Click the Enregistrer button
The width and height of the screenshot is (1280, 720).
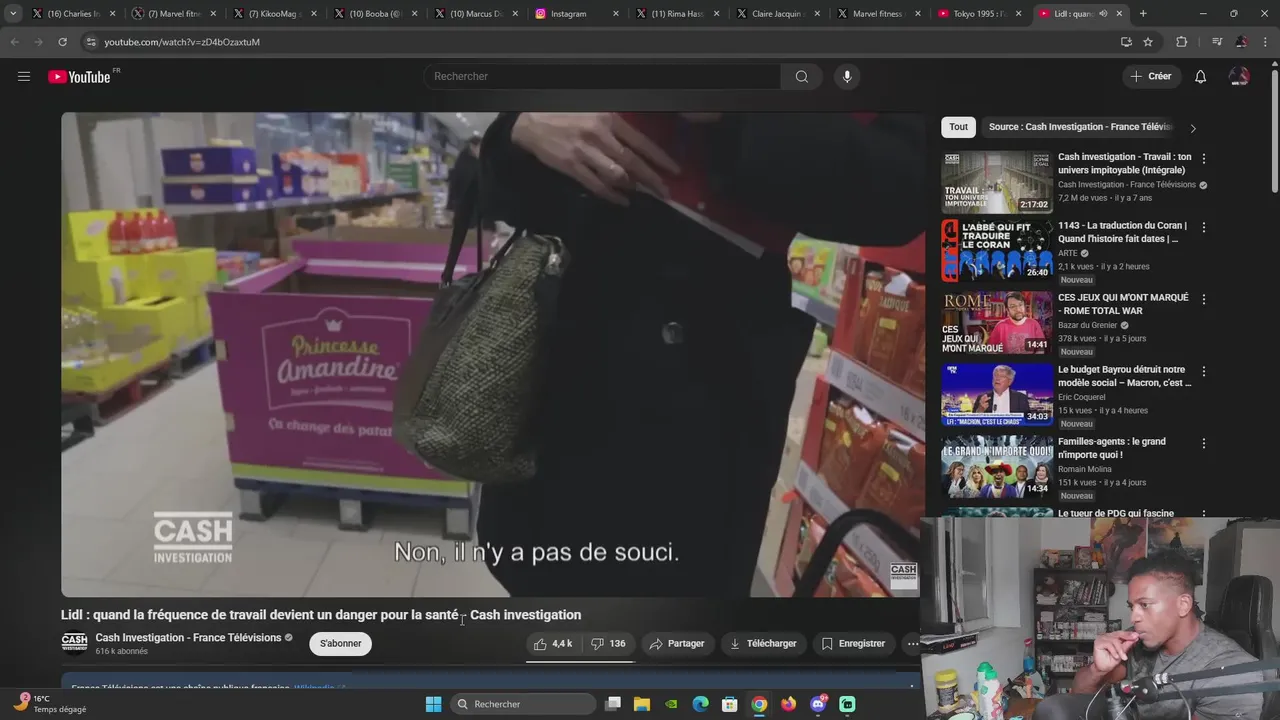[x=853, y=644]
